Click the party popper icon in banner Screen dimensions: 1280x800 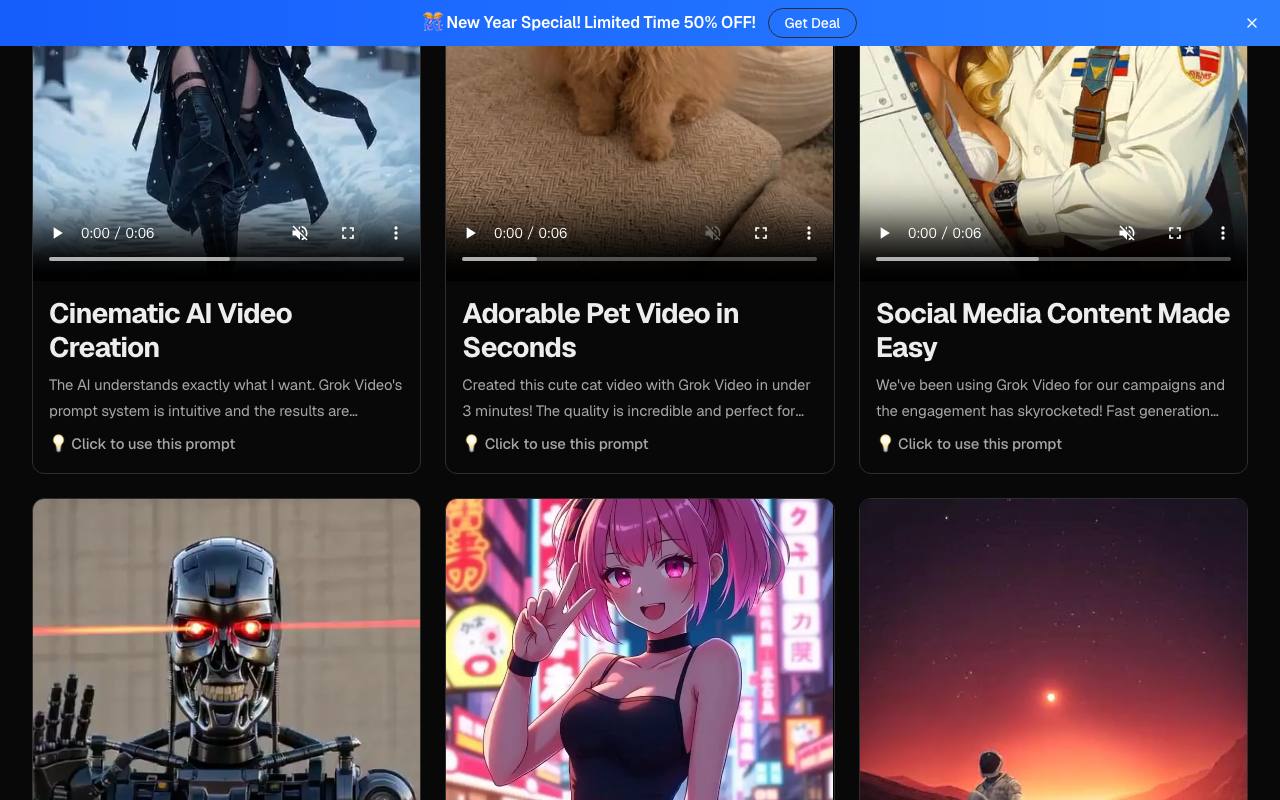[x=433, y=22]
